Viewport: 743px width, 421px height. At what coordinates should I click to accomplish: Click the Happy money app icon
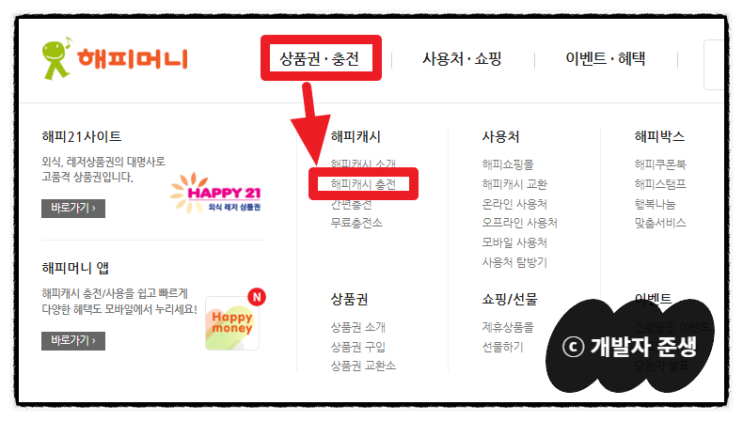tap(232, 323)
